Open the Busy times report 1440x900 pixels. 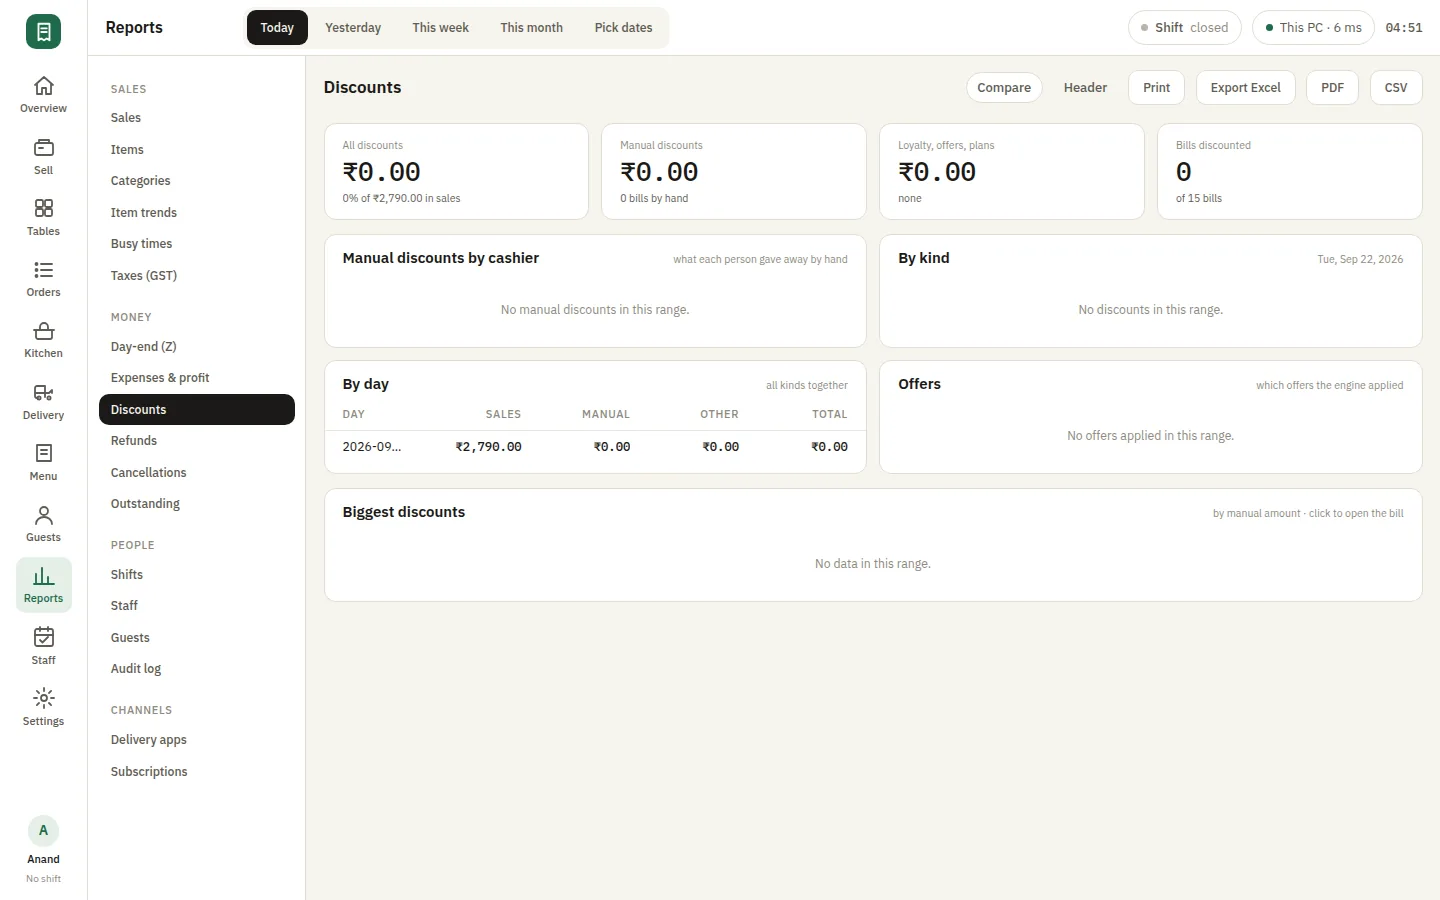click(197, 244)
